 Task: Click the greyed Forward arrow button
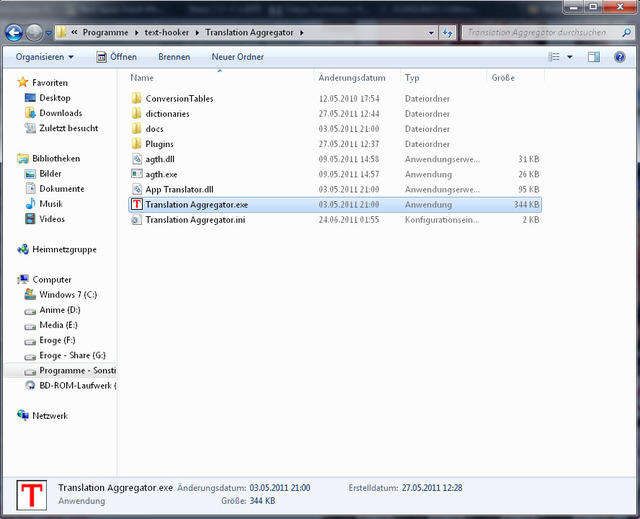pos(34,33)
